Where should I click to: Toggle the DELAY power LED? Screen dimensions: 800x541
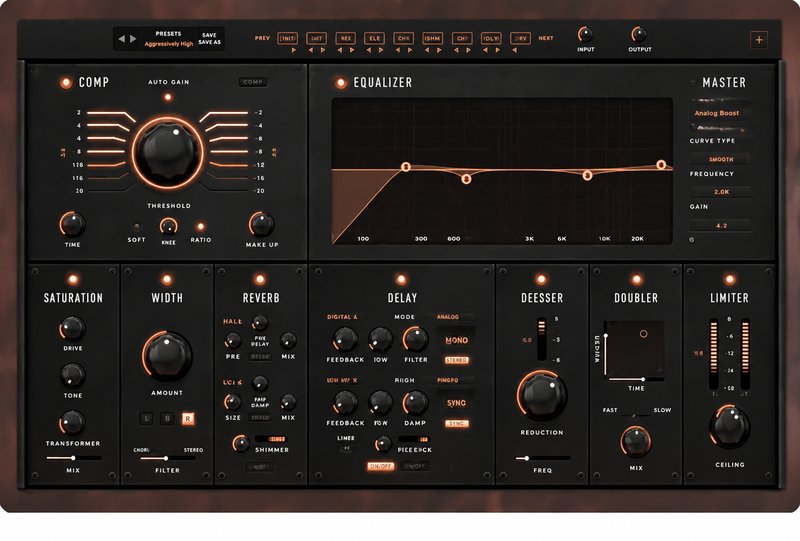[x=401, y=279]
